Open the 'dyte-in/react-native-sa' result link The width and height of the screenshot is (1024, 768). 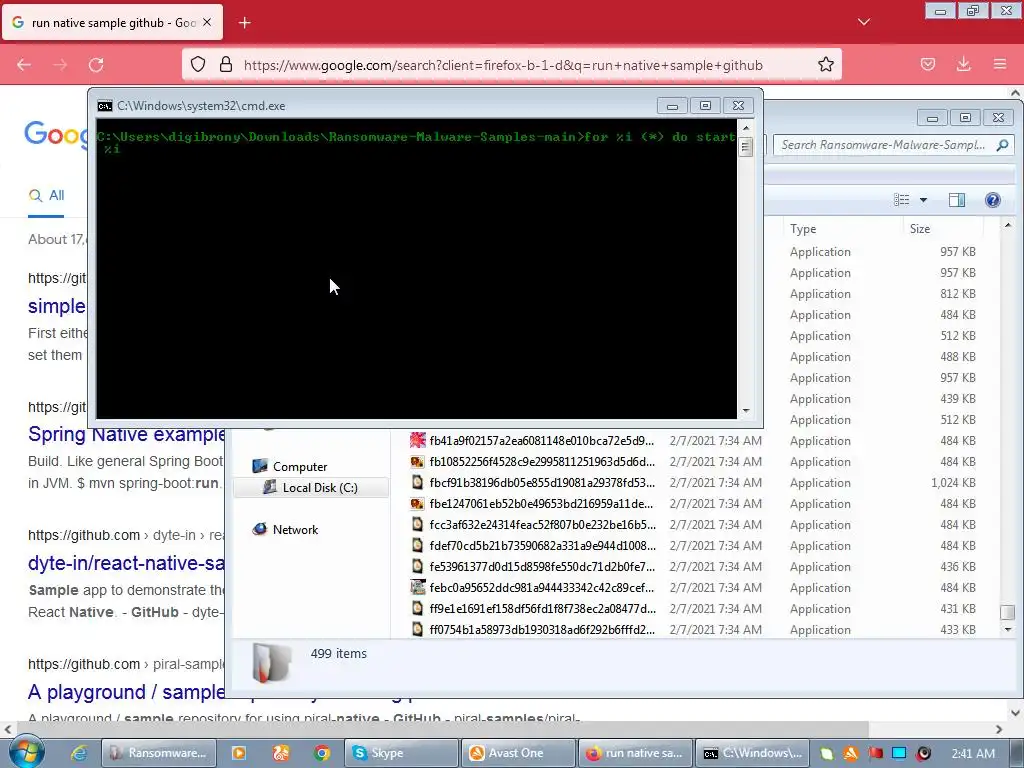126,563
